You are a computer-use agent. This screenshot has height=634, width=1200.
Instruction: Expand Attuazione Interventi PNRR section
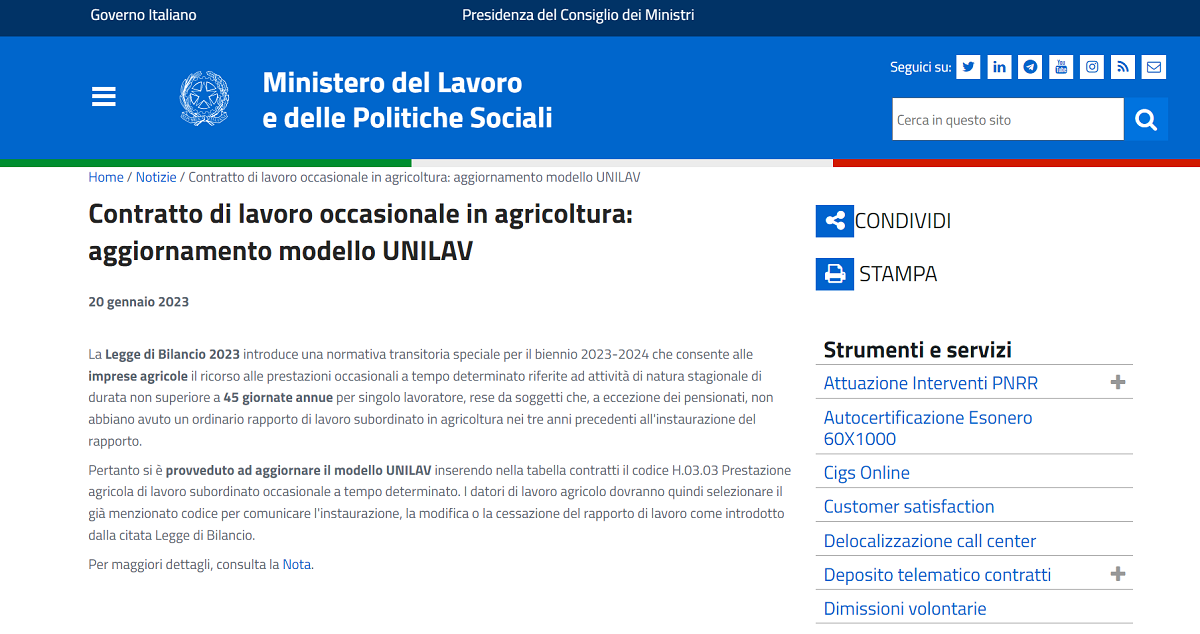(1116, 381)
